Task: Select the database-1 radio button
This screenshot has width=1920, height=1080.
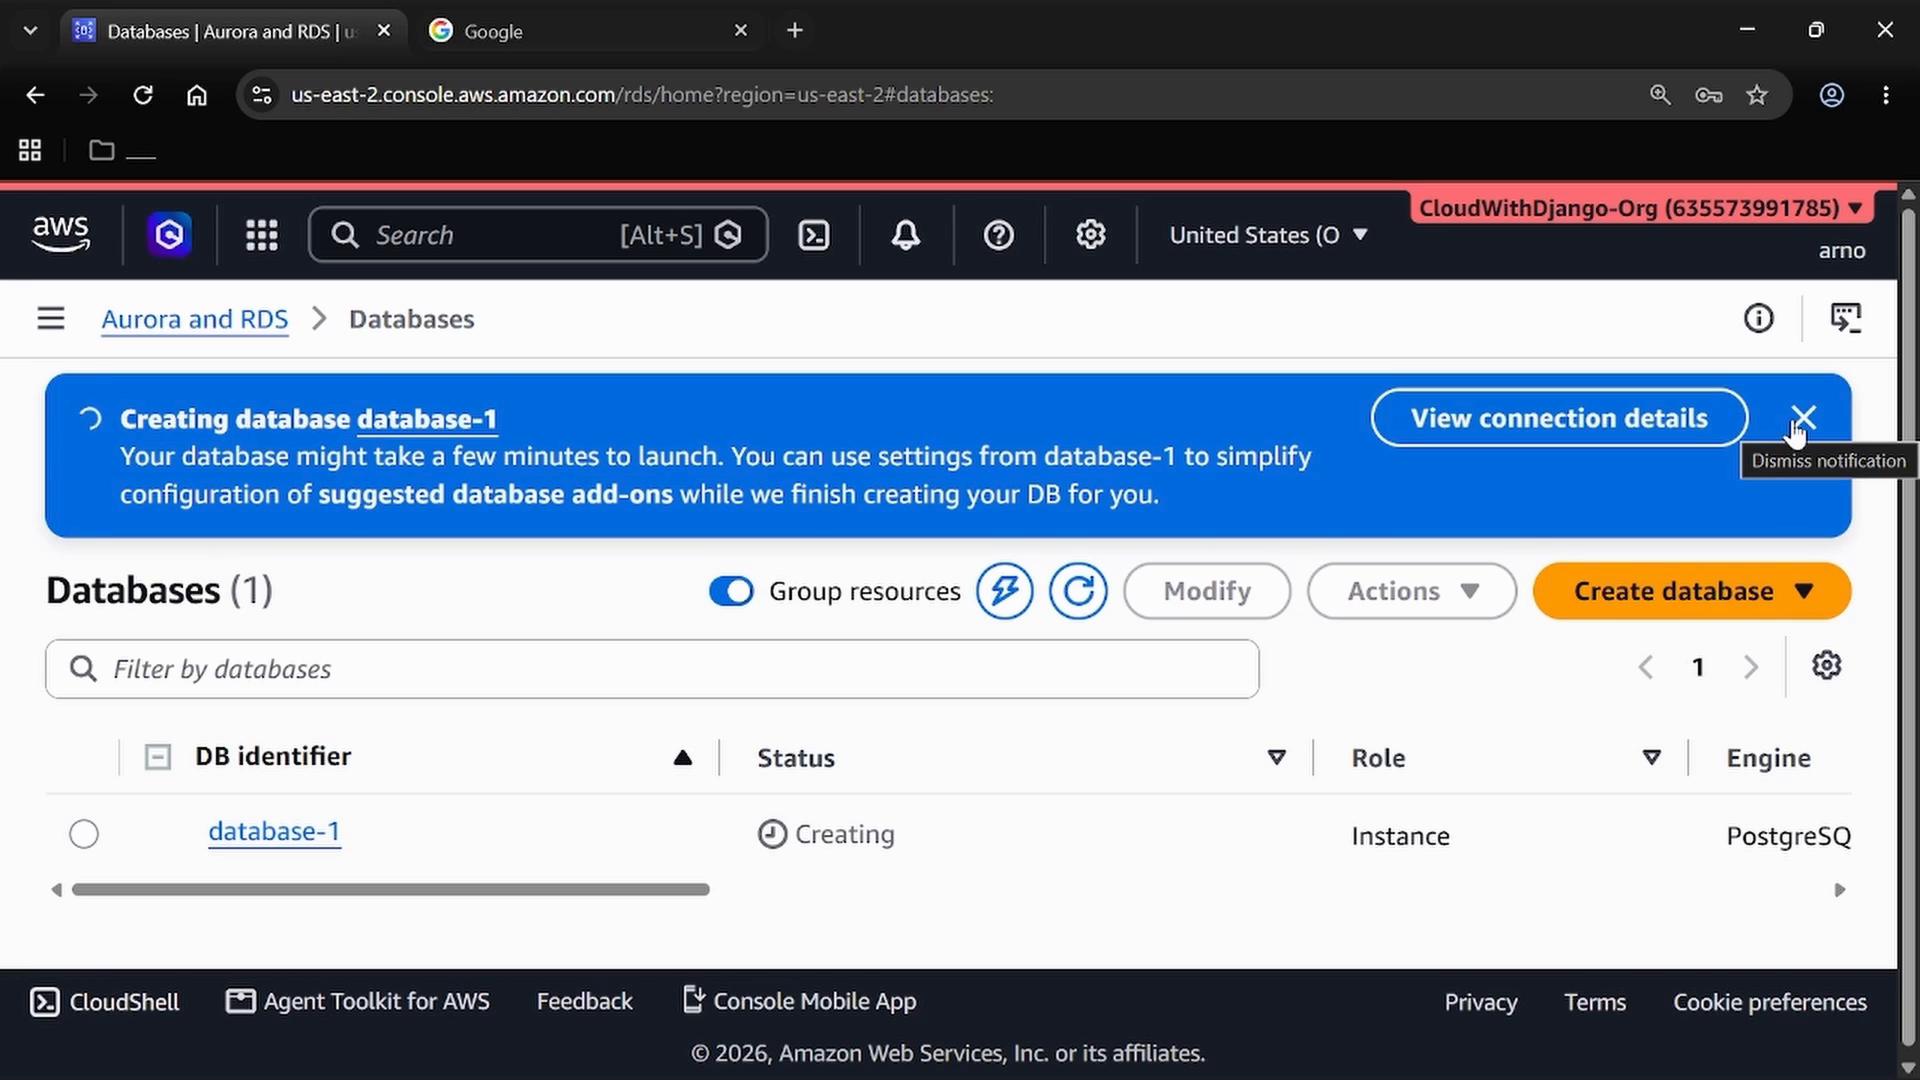Action: pyautogui.click(x=84, y=834)
